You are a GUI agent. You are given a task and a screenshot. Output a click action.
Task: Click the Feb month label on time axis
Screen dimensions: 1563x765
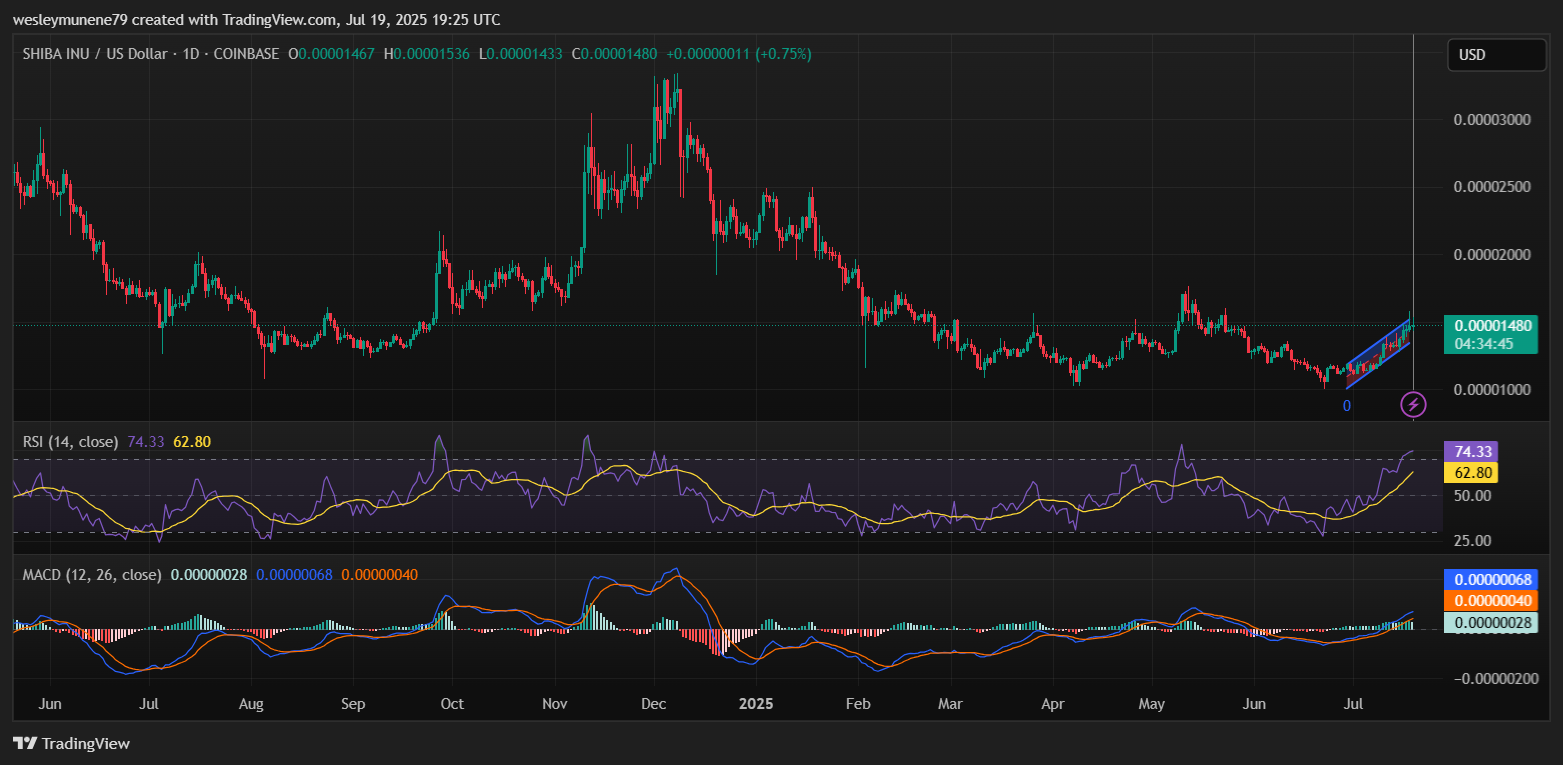857,704
